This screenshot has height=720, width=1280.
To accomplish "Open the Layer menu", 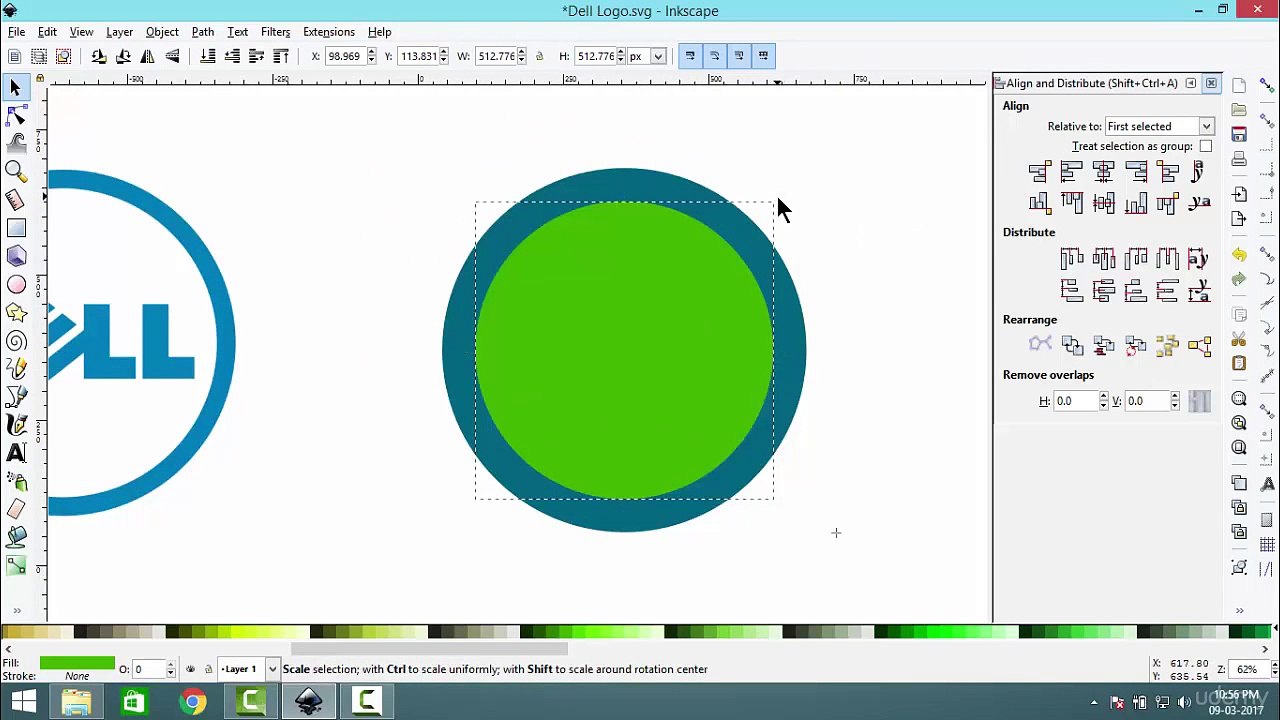I will coord(119,32).
